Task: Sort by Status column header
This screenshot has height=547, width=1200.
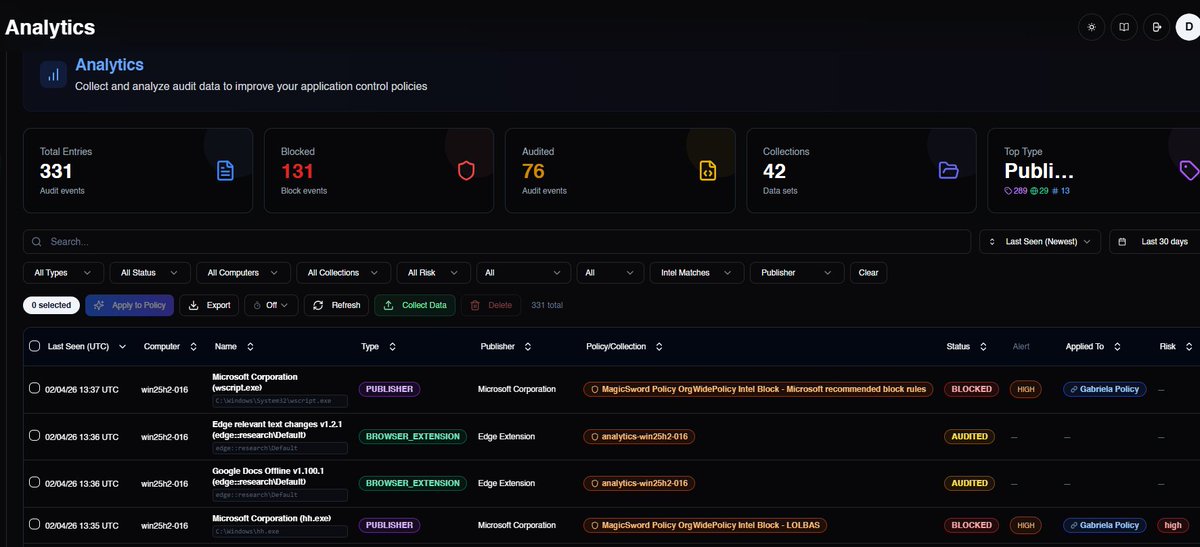Action: (967, 346)
